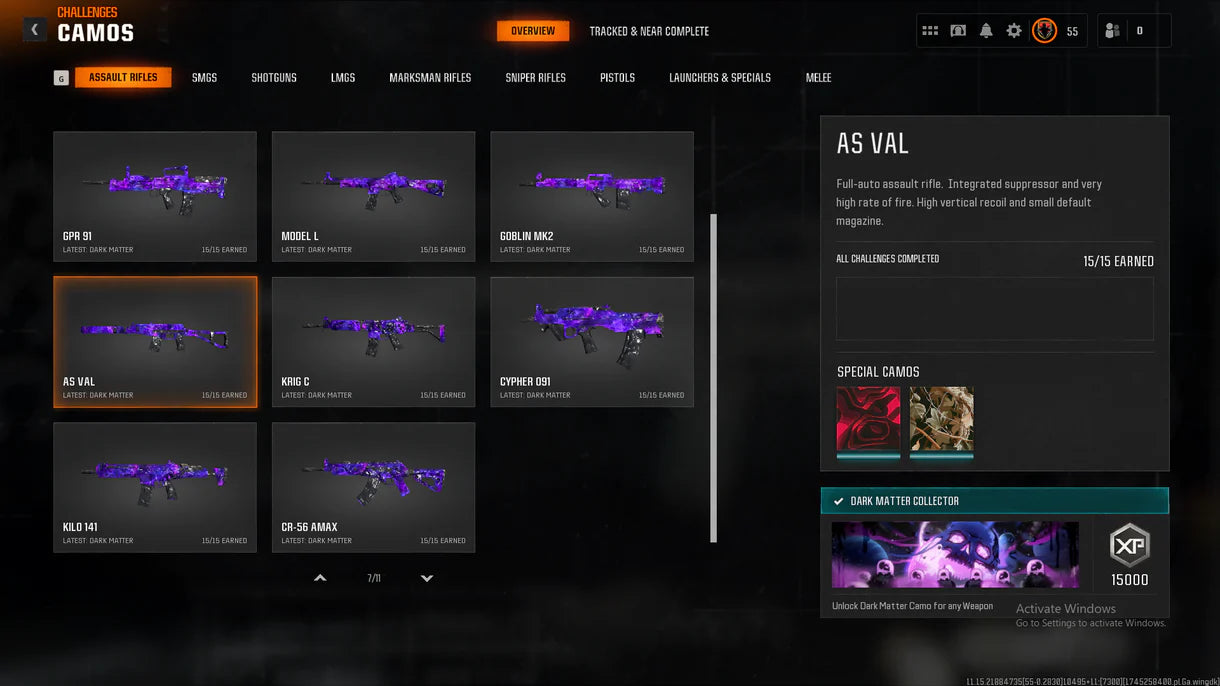1220x686 pixels.
Task: Select Tracked & Near Complete view
Action: [x=649, y=31]
